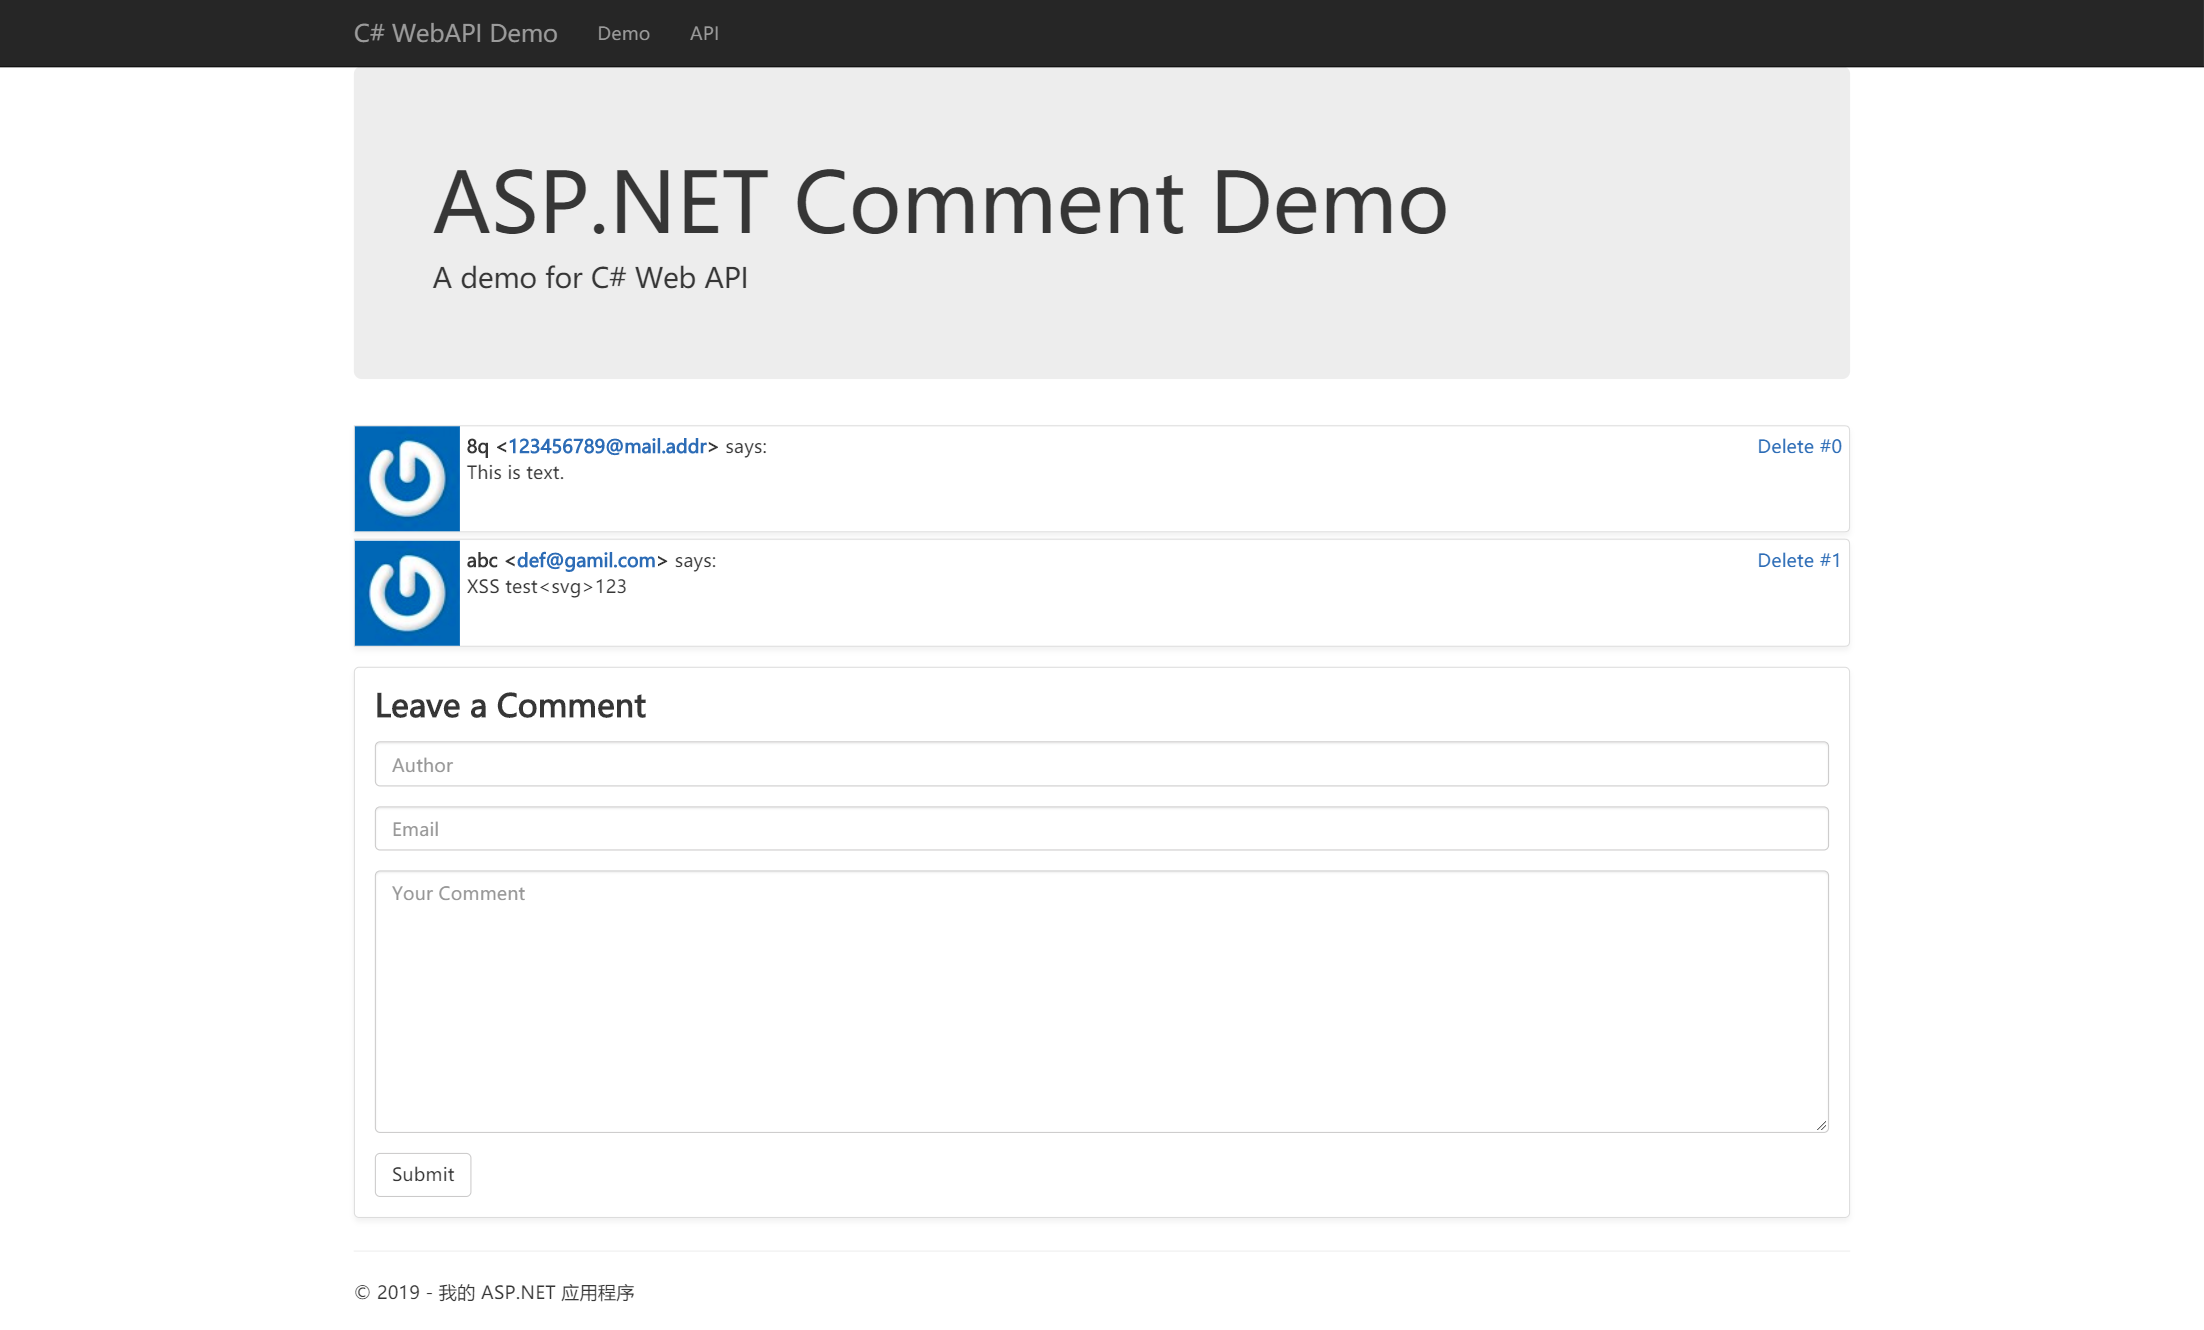Click the 'XSS test<svg>123' comment body
Viewport: 2204px width, 1330px height.
pos(546,586)
